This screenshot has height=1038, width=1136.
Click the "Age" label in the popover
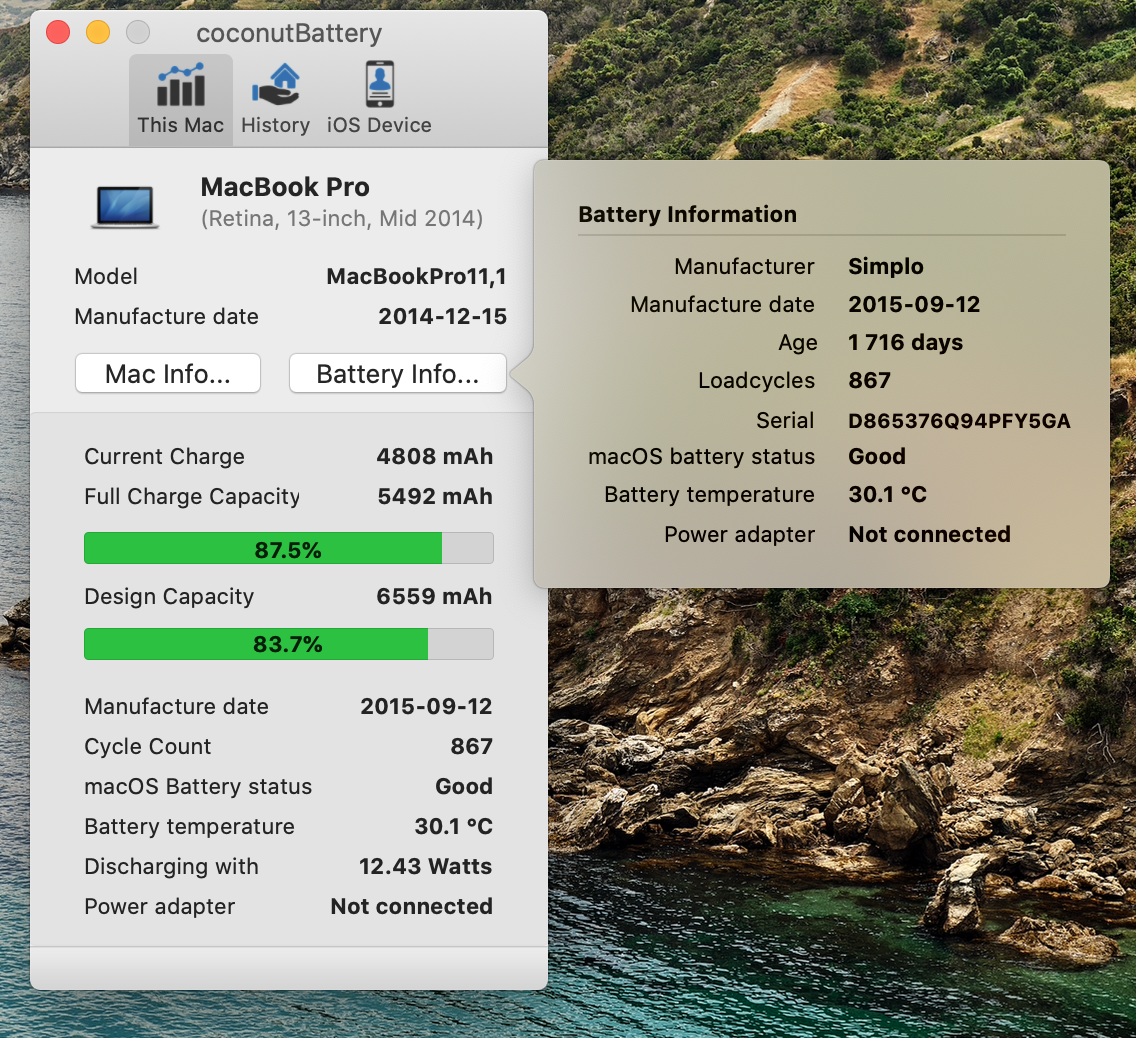798,343
